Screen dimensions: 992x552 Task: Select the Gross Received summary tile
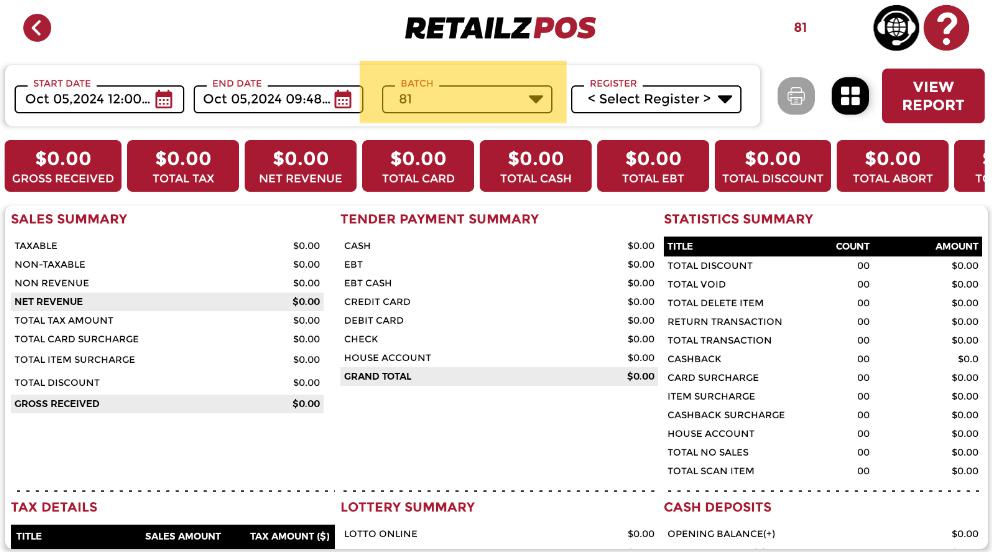point(63,166)
